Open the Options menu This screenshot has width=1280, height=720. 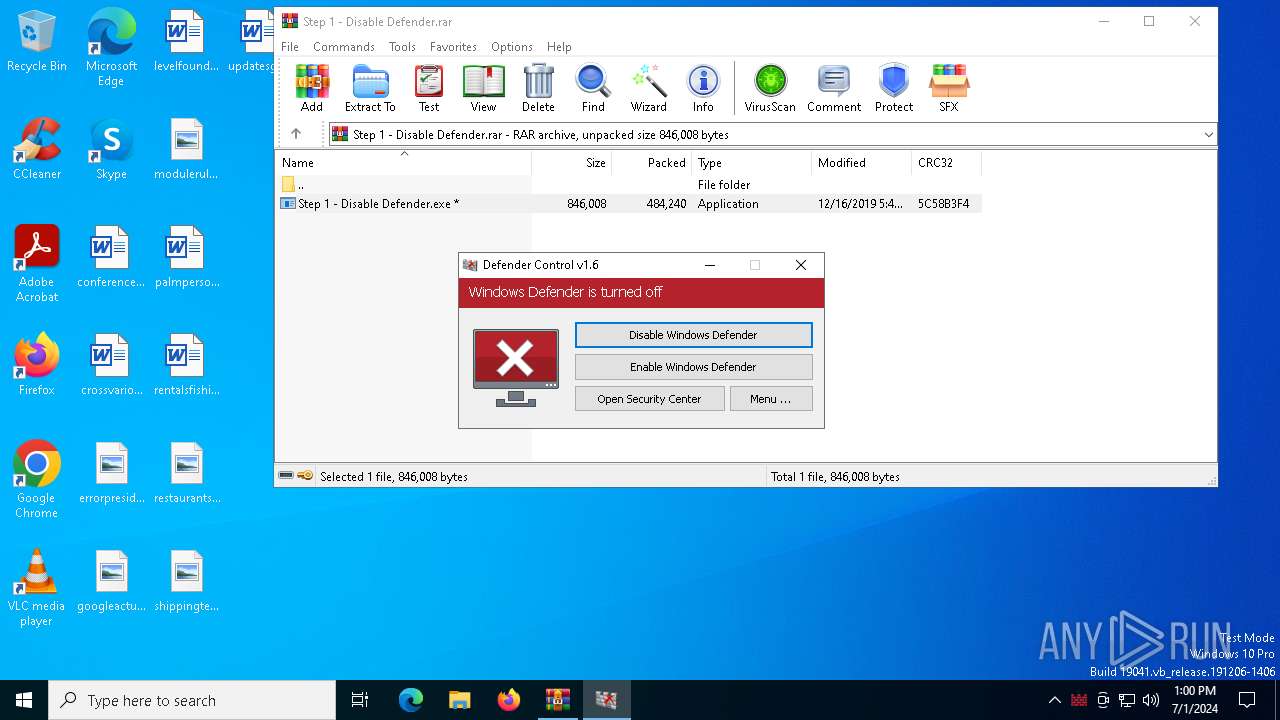coord(512,47)
